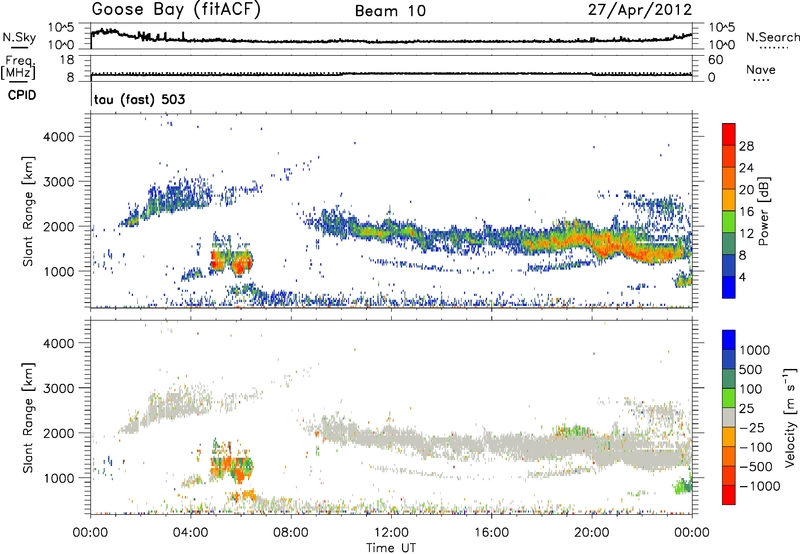Click the "4000" tick in the power panel

(x=59, y=137)
